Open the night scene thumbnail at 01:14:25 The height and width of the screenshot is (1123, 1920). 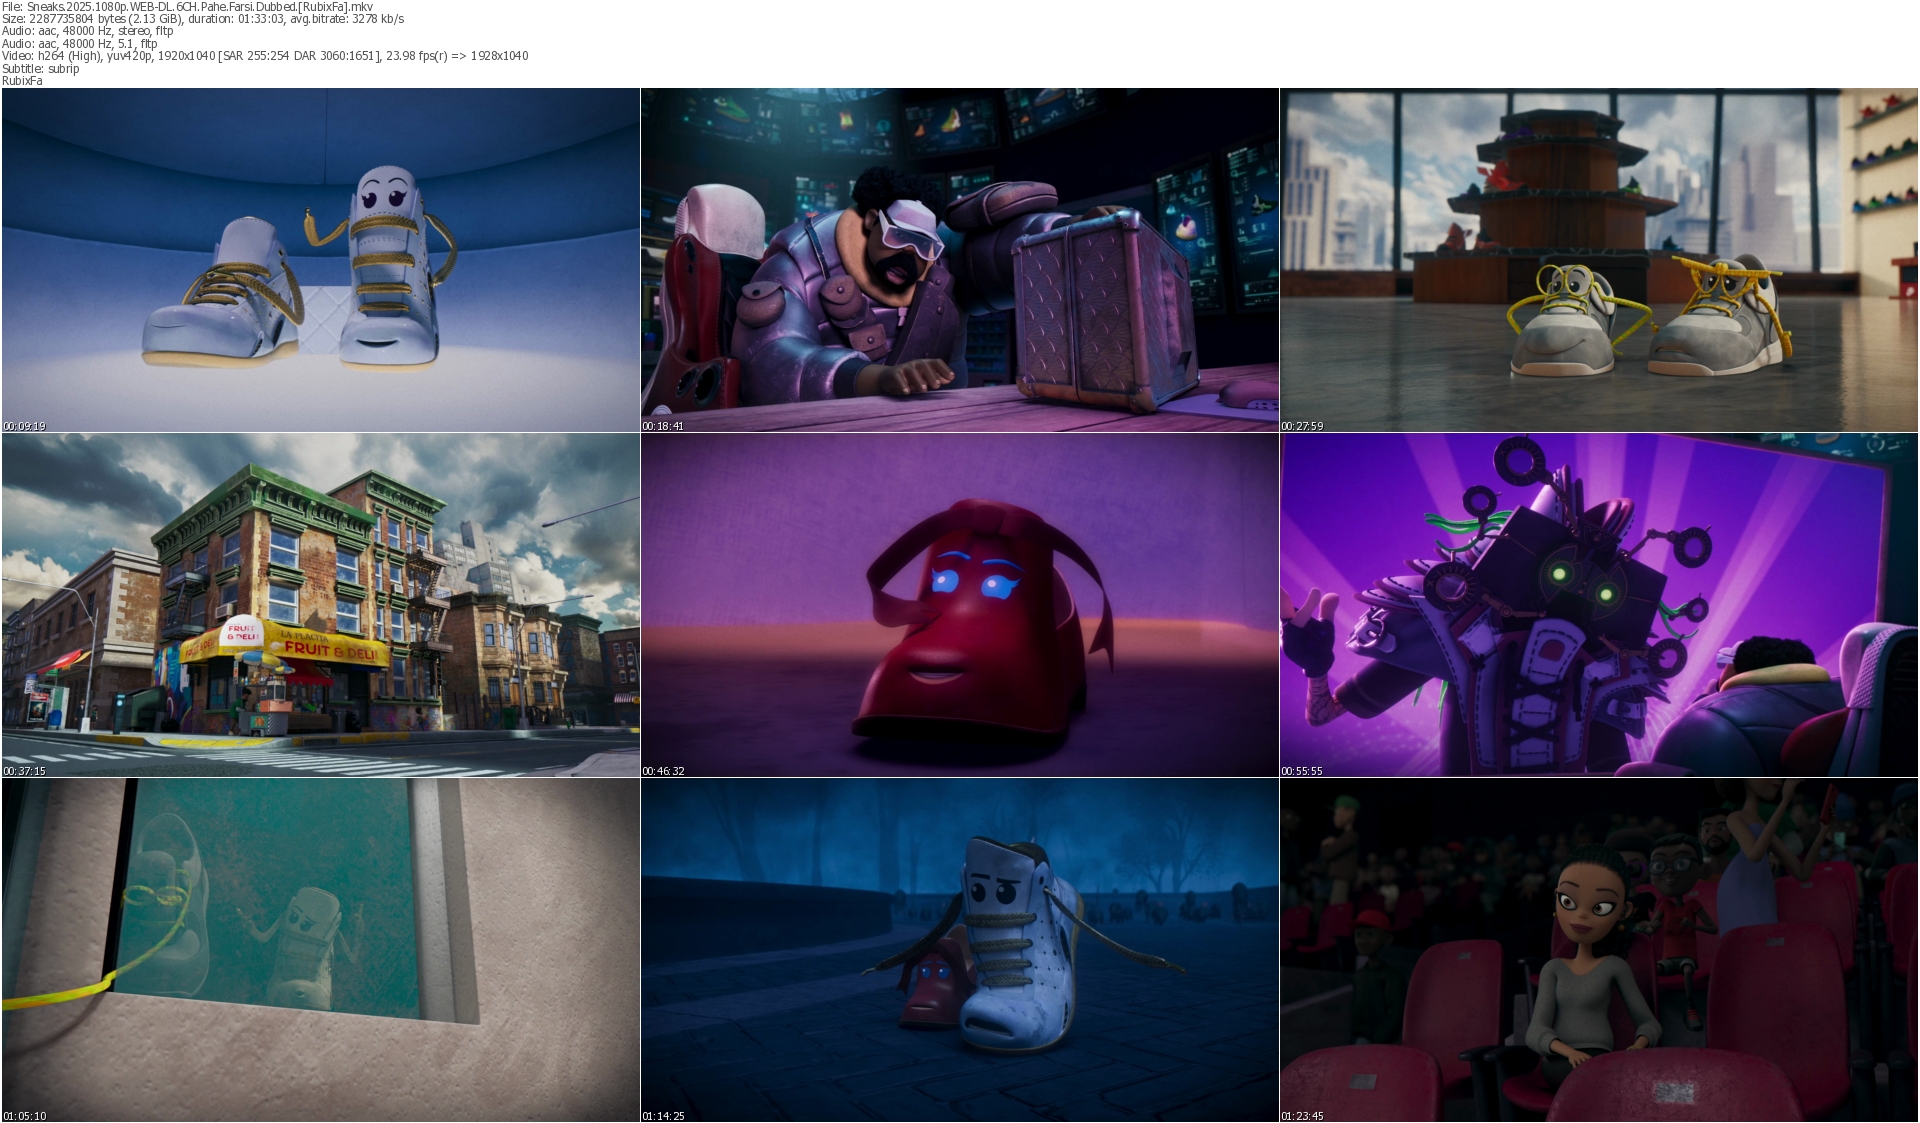(960, 950)
